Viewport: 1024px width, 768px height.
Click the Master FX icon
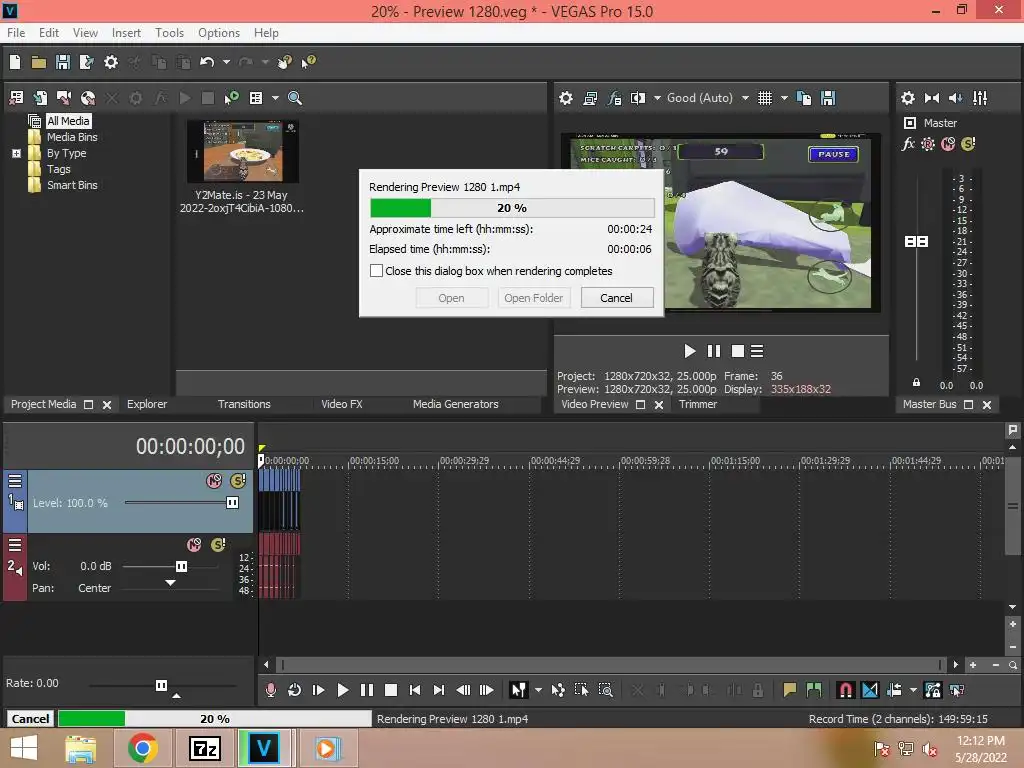tap(908, 144)
